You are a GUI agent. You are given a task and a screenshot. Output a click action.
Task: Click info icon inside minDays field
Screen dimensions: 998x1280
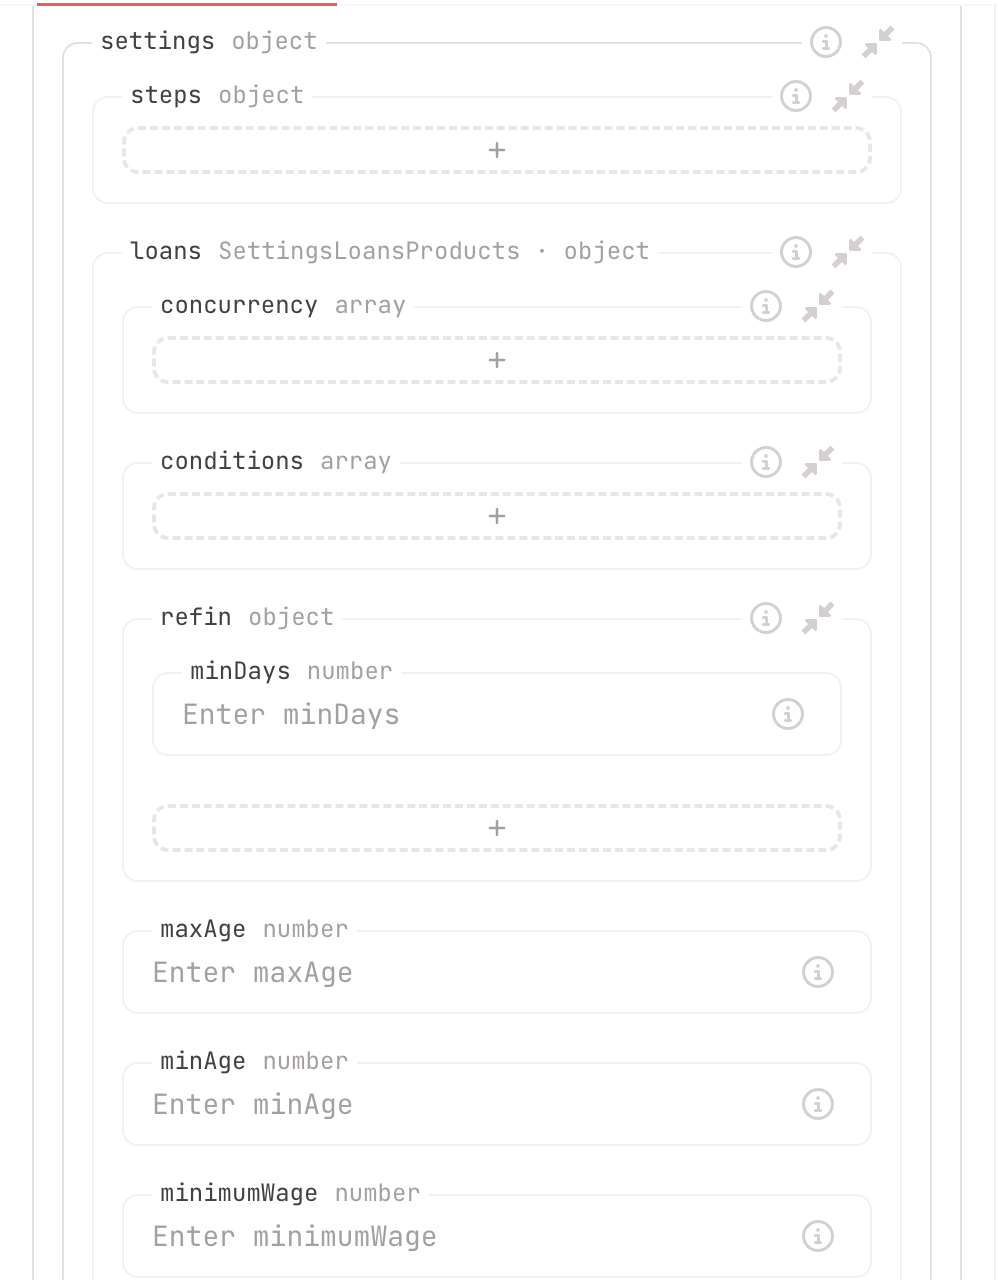tap(787, 714)
